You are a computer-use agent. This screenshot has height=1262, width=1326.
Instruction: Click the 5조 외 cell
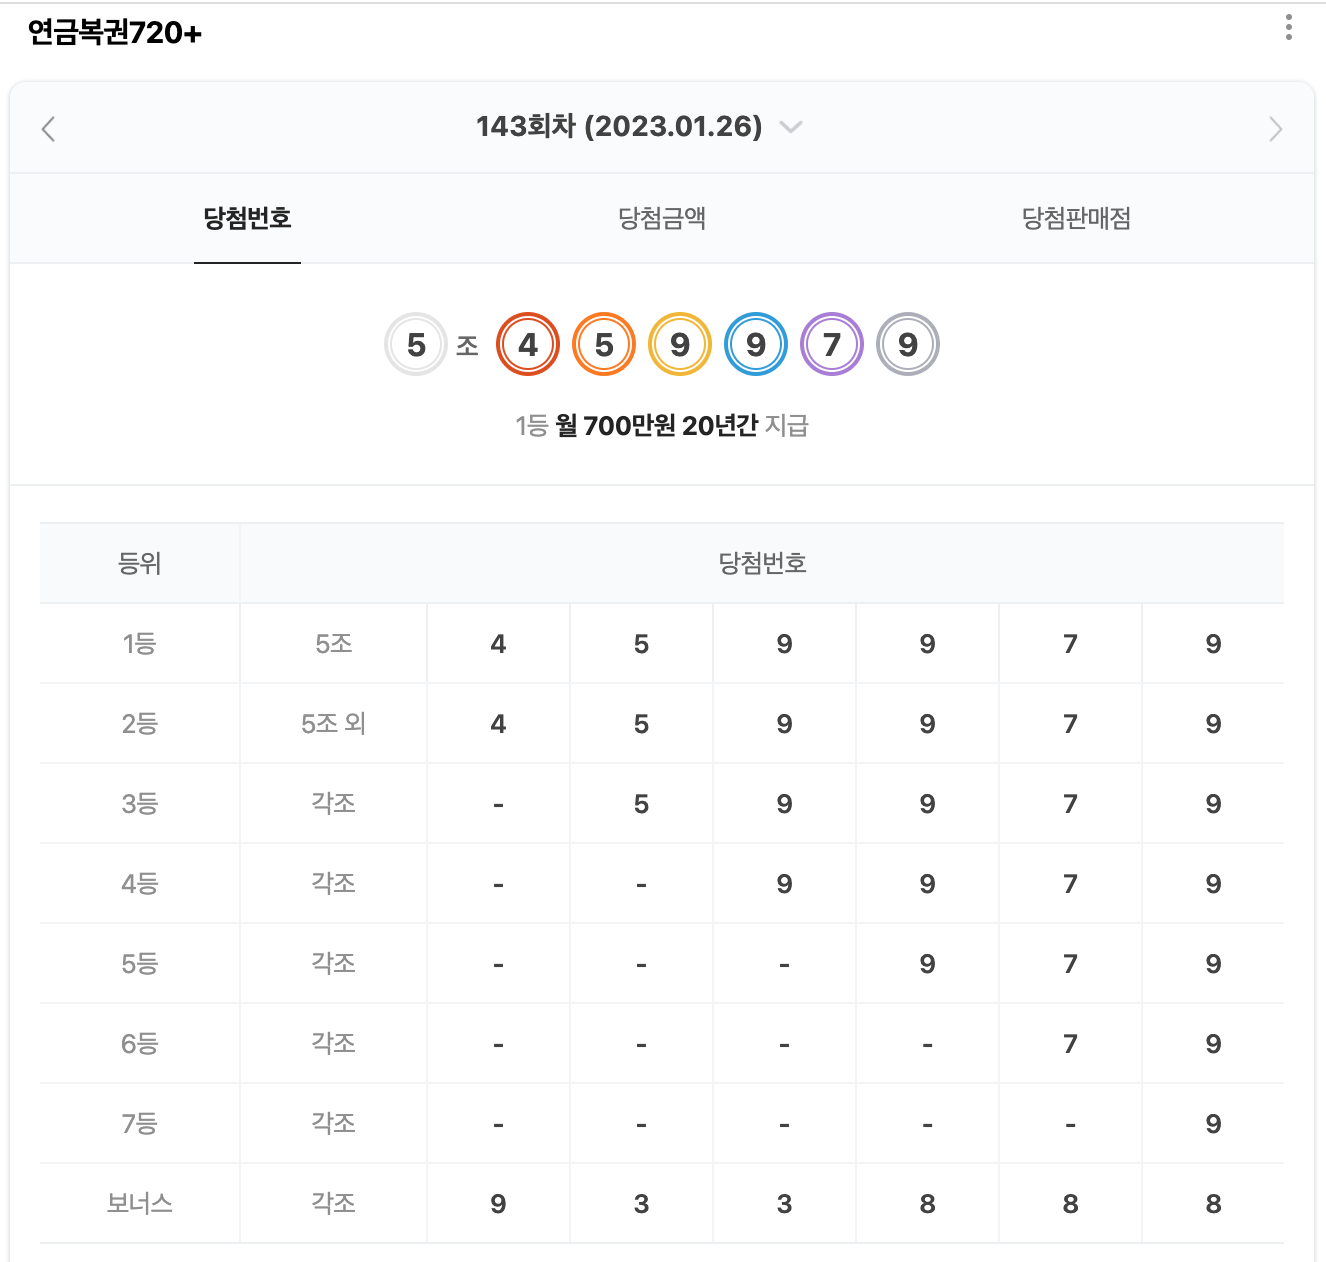(334, 723)
